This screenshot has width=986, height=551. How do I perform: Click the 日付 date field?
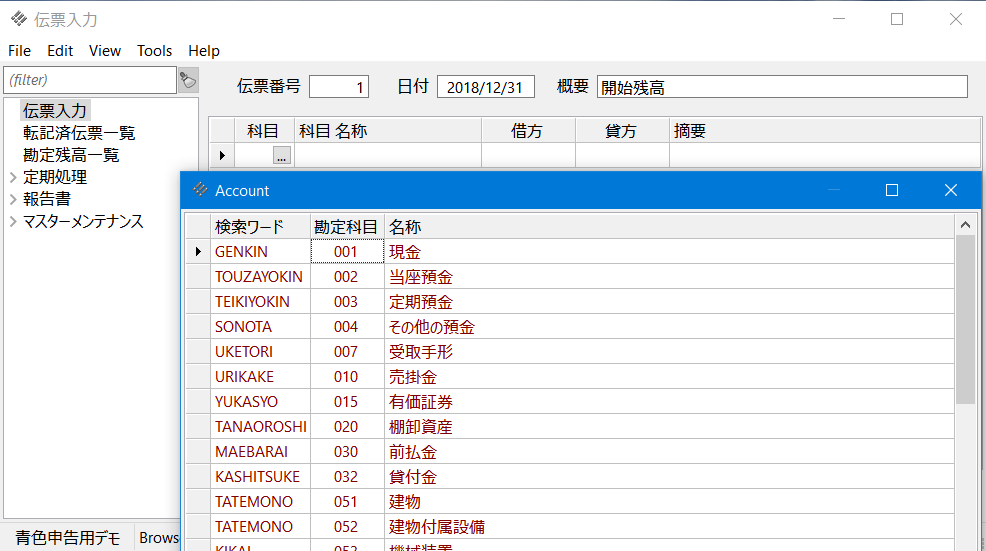[x=485, y=87]
